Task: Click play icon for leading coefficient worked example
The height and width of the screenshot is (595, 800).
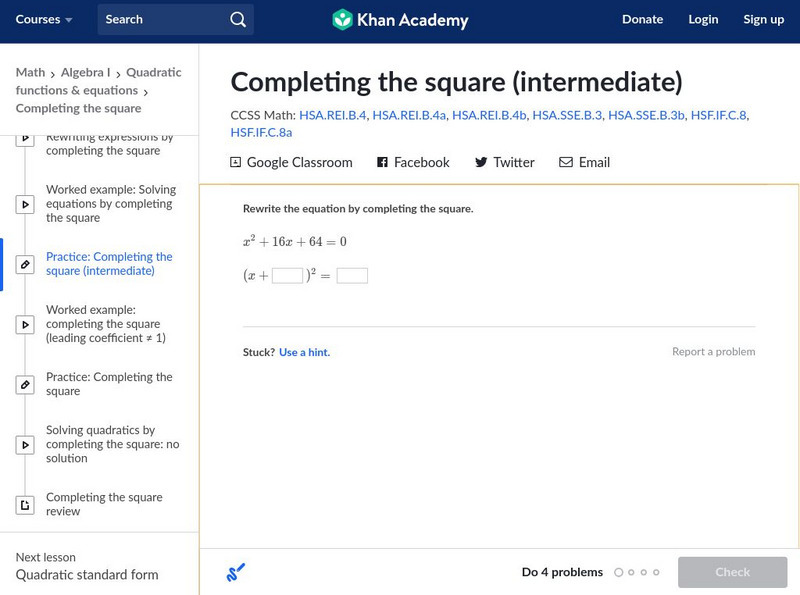Action: coord(25,325)
